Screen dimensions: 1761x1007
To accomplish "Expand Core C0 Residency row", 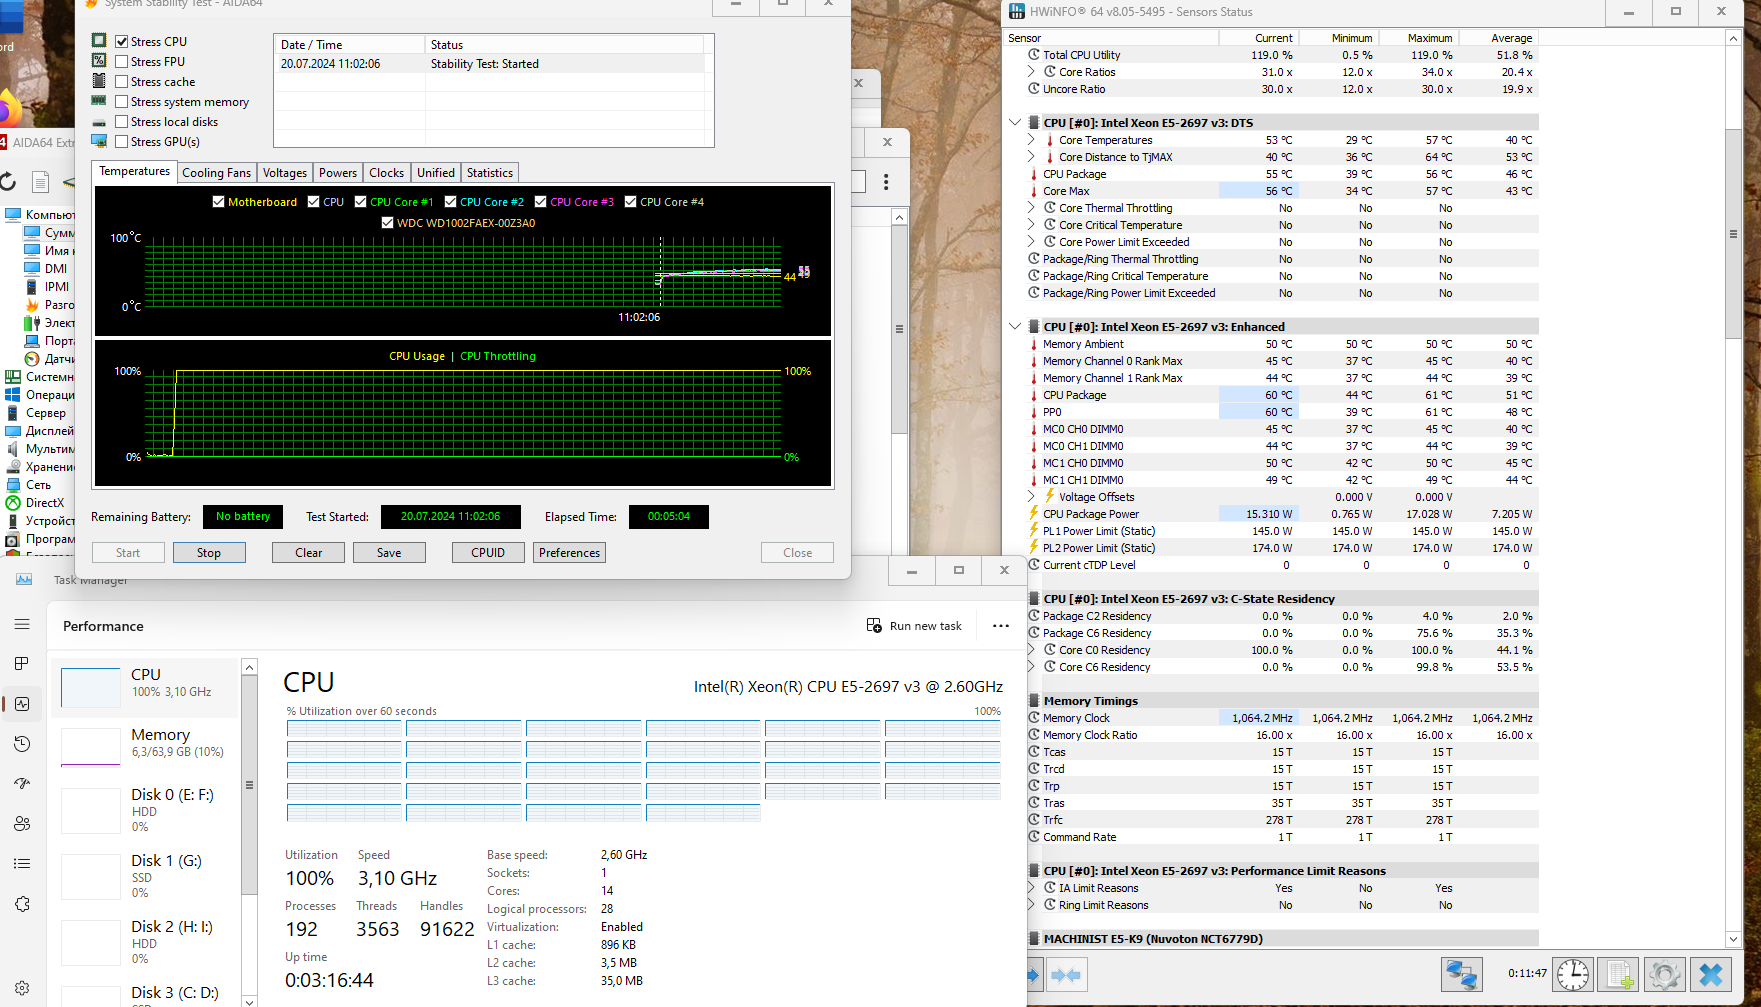I will 1031,650.
